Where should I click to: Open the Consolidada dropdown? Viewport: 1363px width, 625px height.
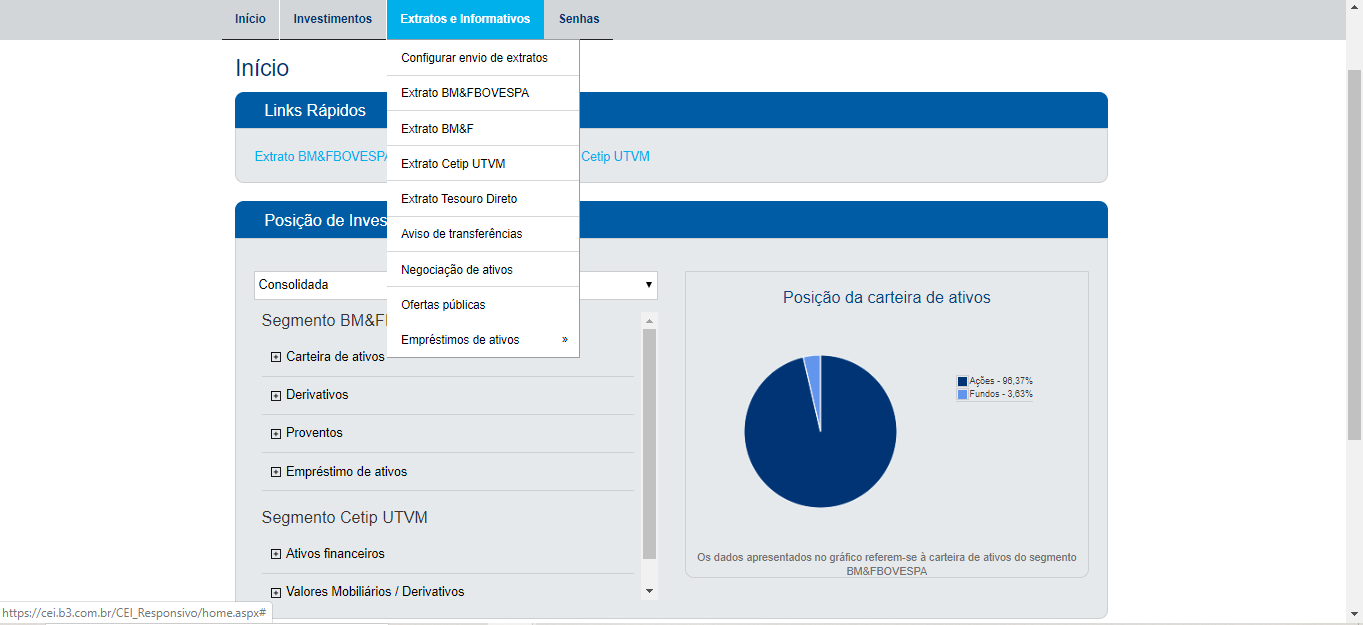pos(456,285)
